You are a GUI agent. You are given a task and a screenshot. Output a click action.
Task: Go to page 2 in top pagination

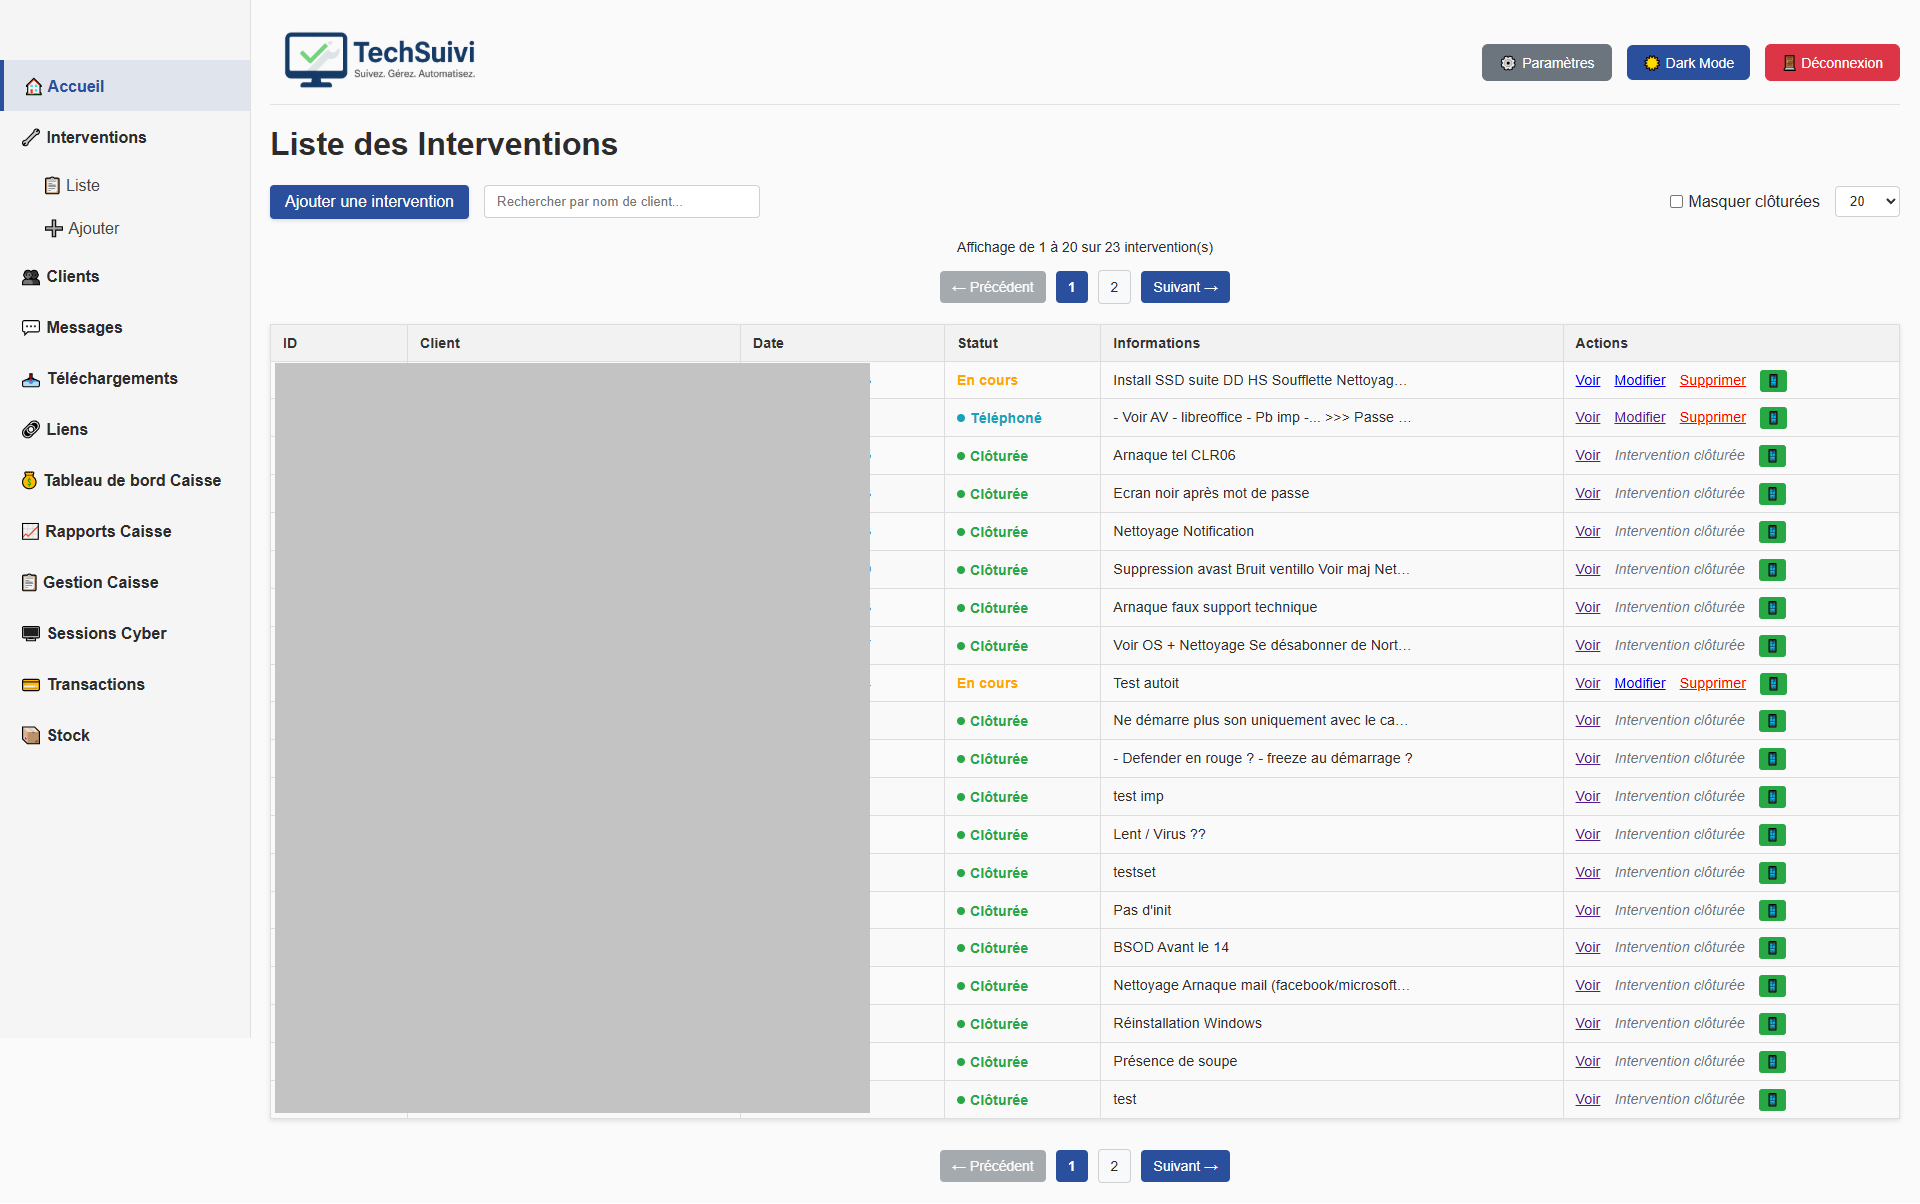pos(1113,288)
